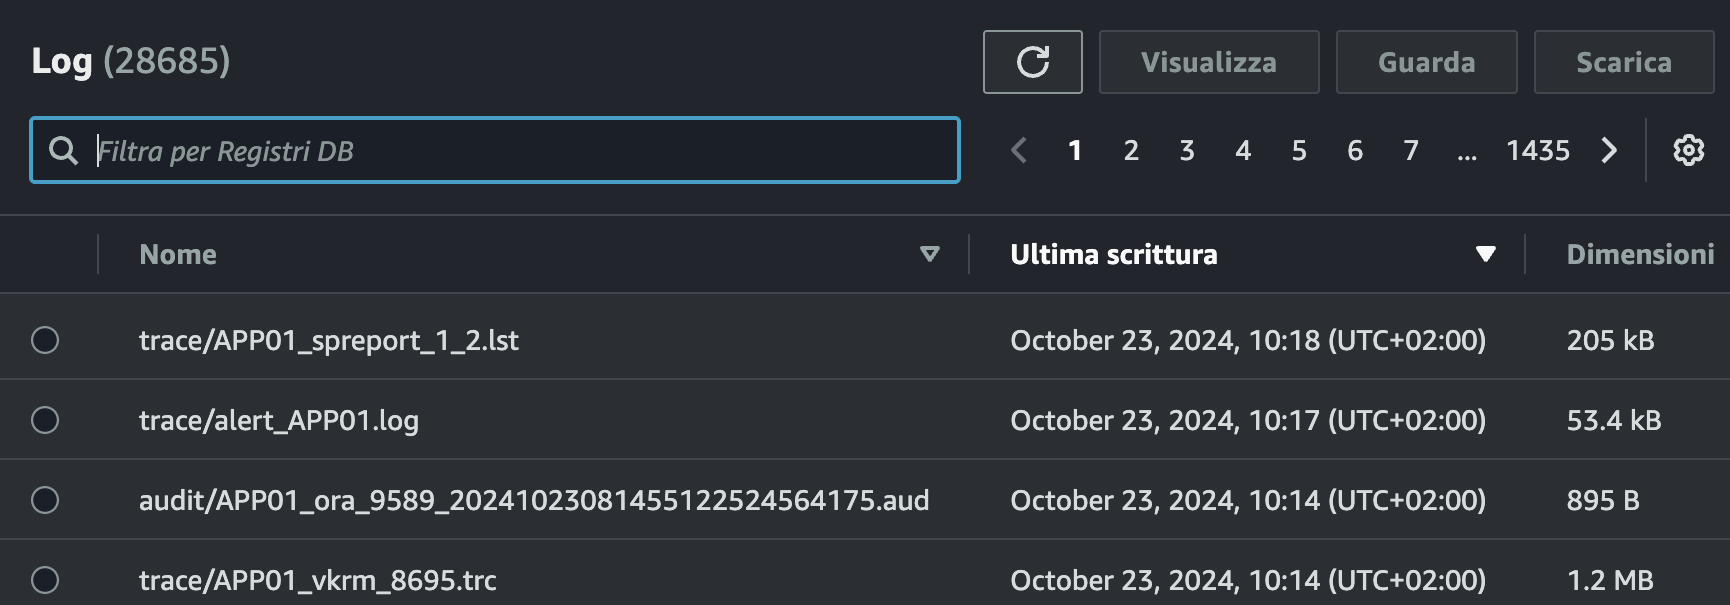This screenshot has height=605, width=1730.
Task: Click the audit/APP01_ora_9589 .aud file name
Action: [534, 501]
